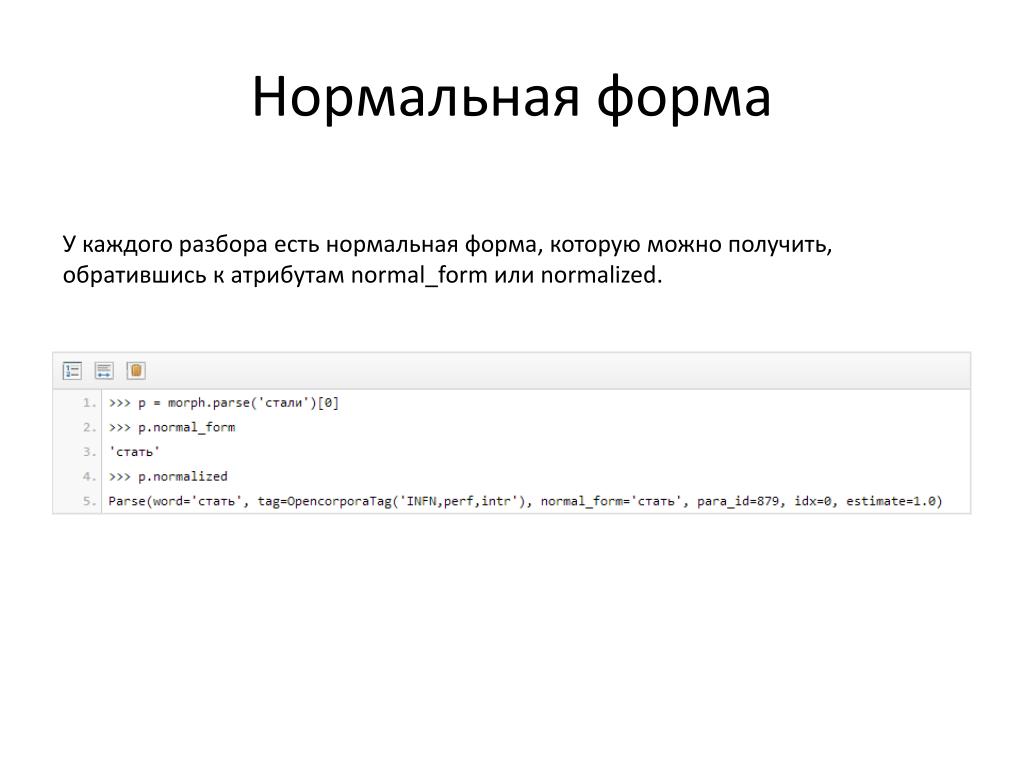Click line number 5 in code gutter
The height and width of the screenshot is (768, 1024).
(89, 502)
